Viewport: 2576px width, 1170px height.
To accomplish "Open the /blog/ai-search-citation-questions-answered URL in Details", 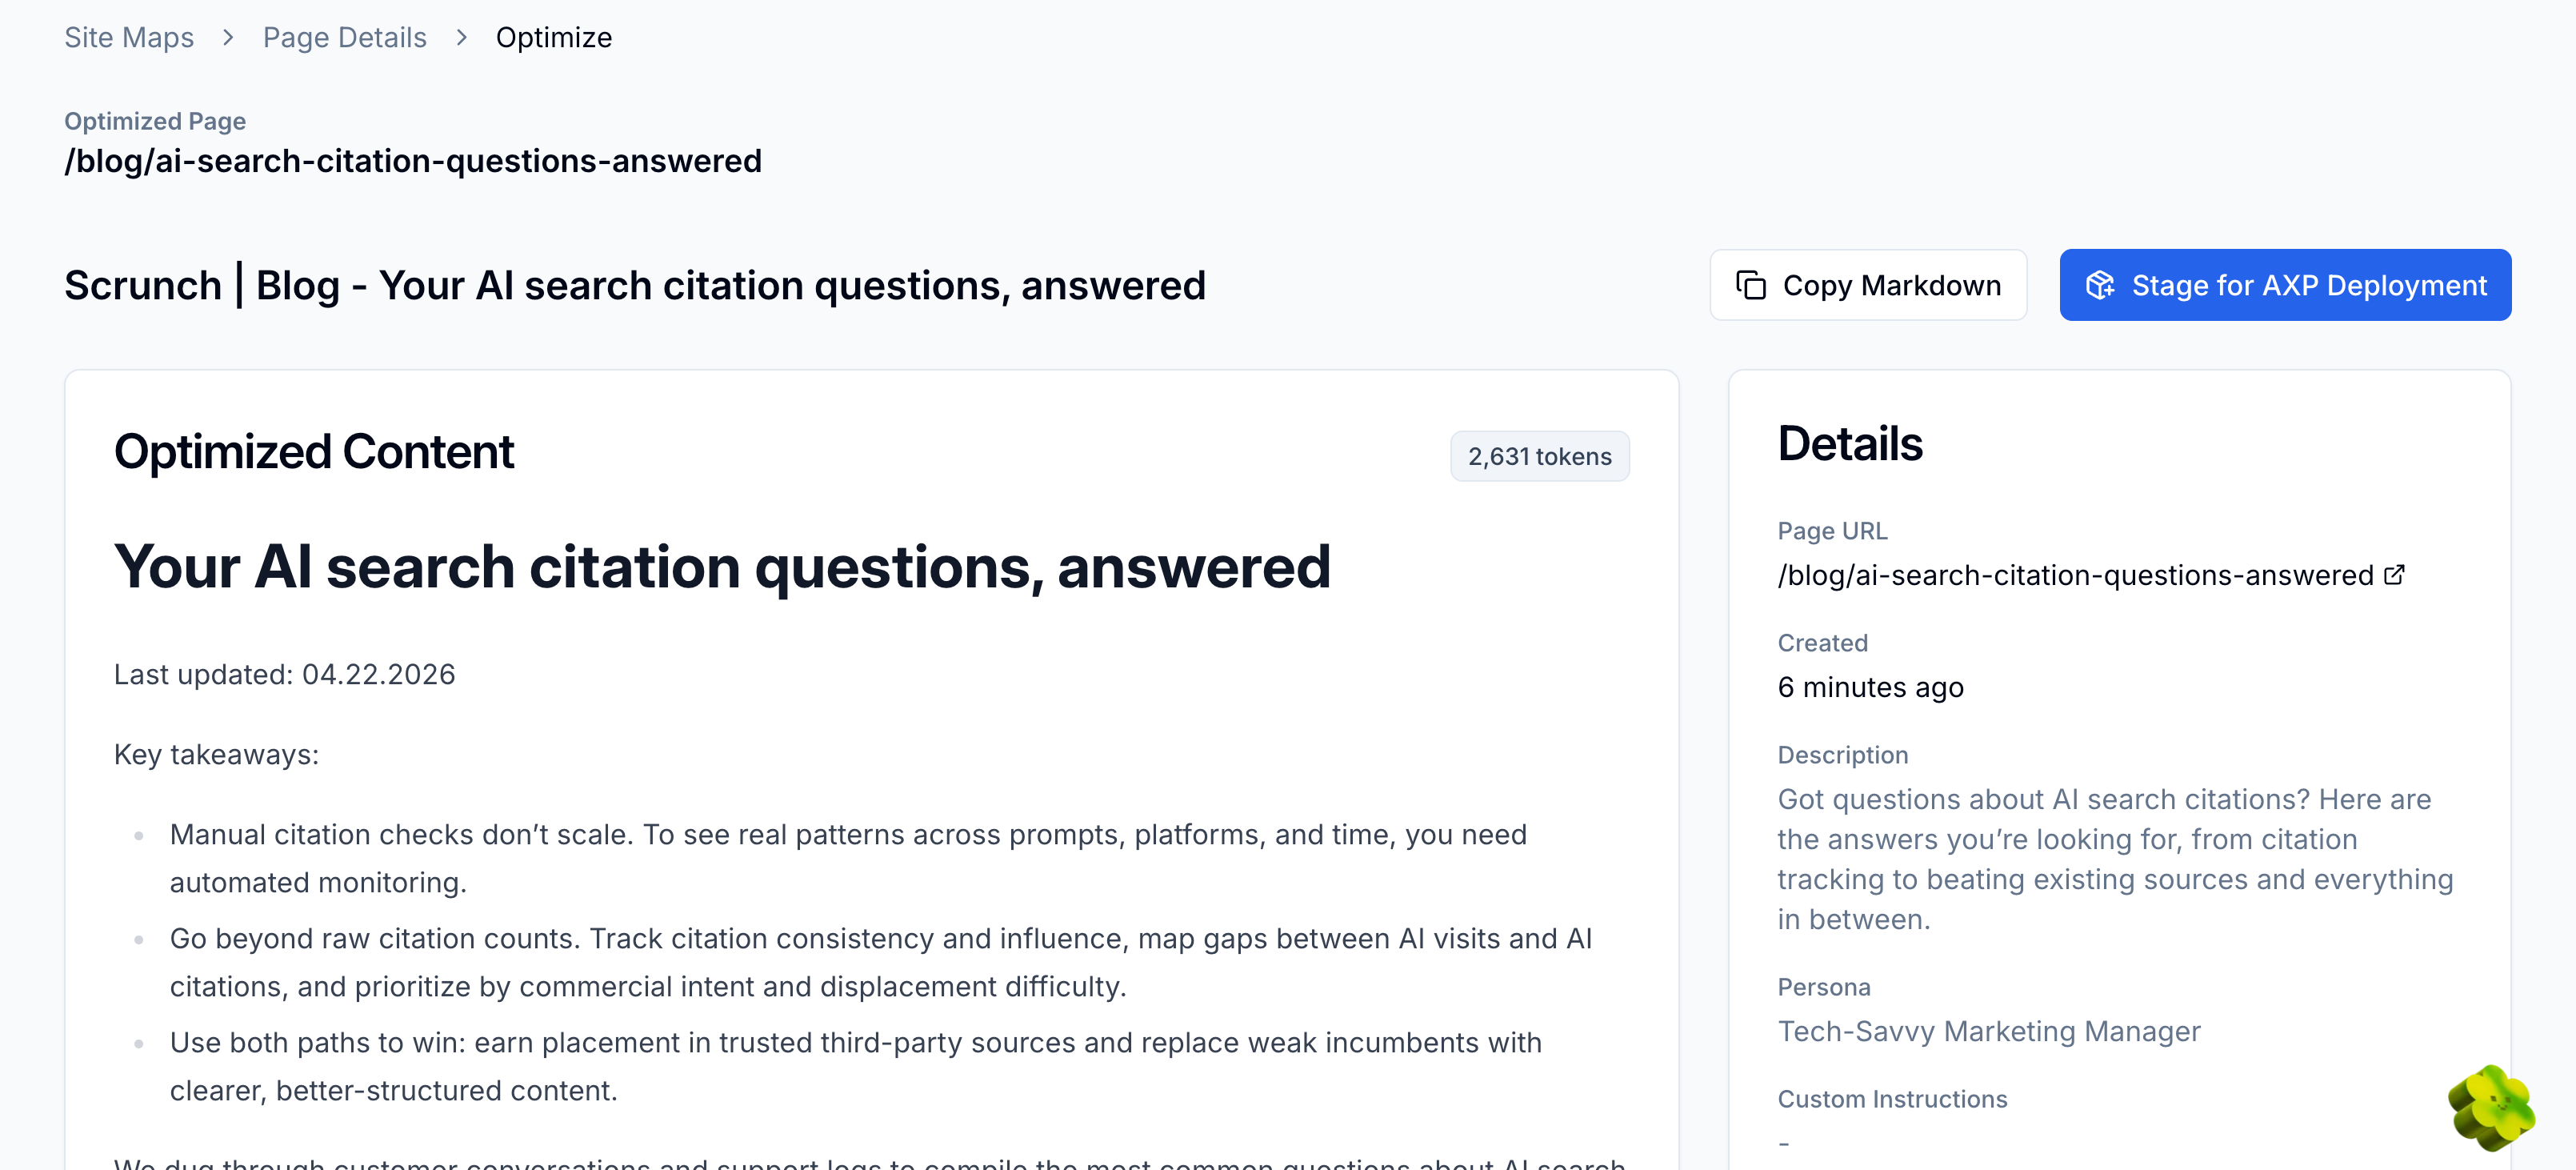I will tap(2076, 575).
